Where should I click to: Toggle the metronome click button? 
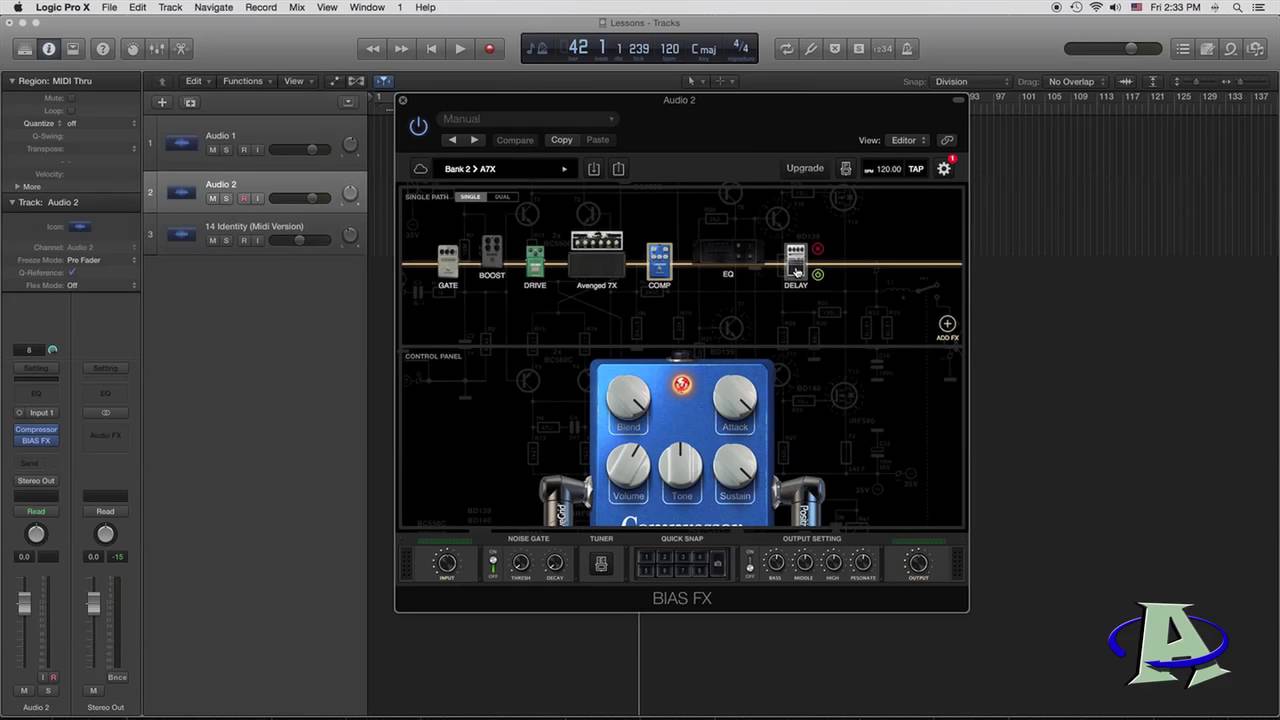tap(907, 48)
